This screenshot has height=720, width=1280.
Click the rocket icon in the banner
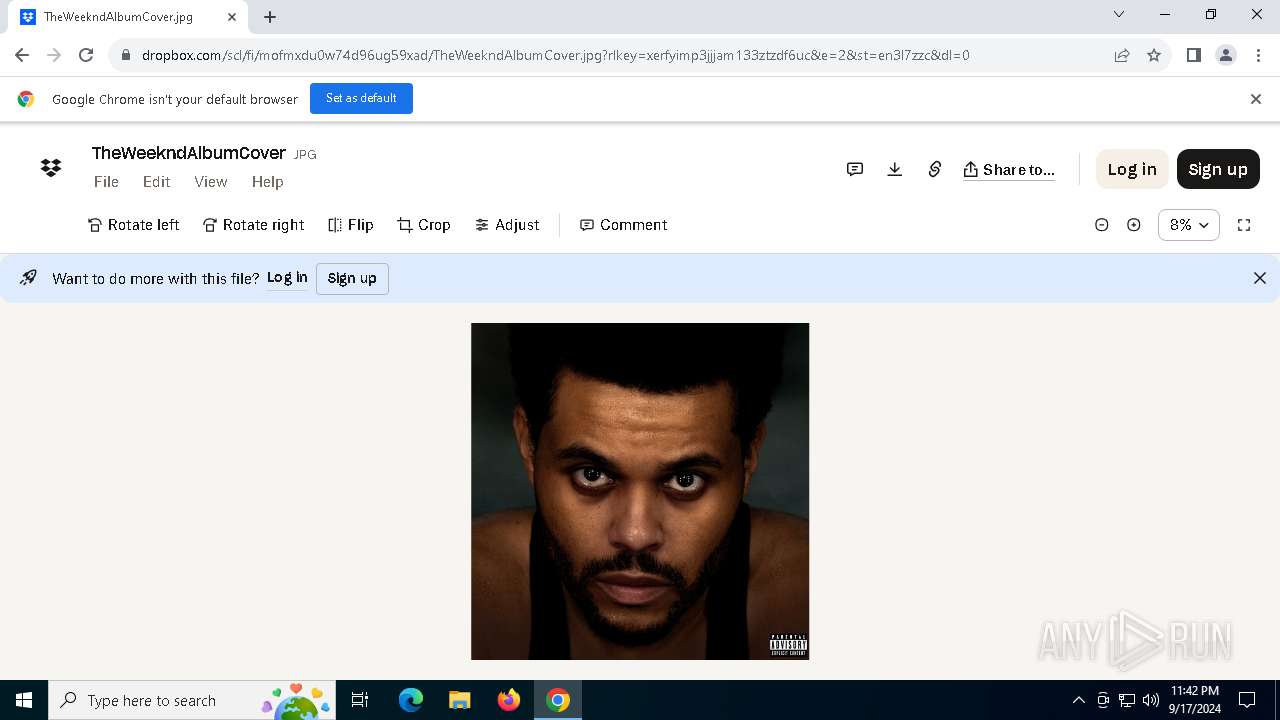tap(28, 278)
